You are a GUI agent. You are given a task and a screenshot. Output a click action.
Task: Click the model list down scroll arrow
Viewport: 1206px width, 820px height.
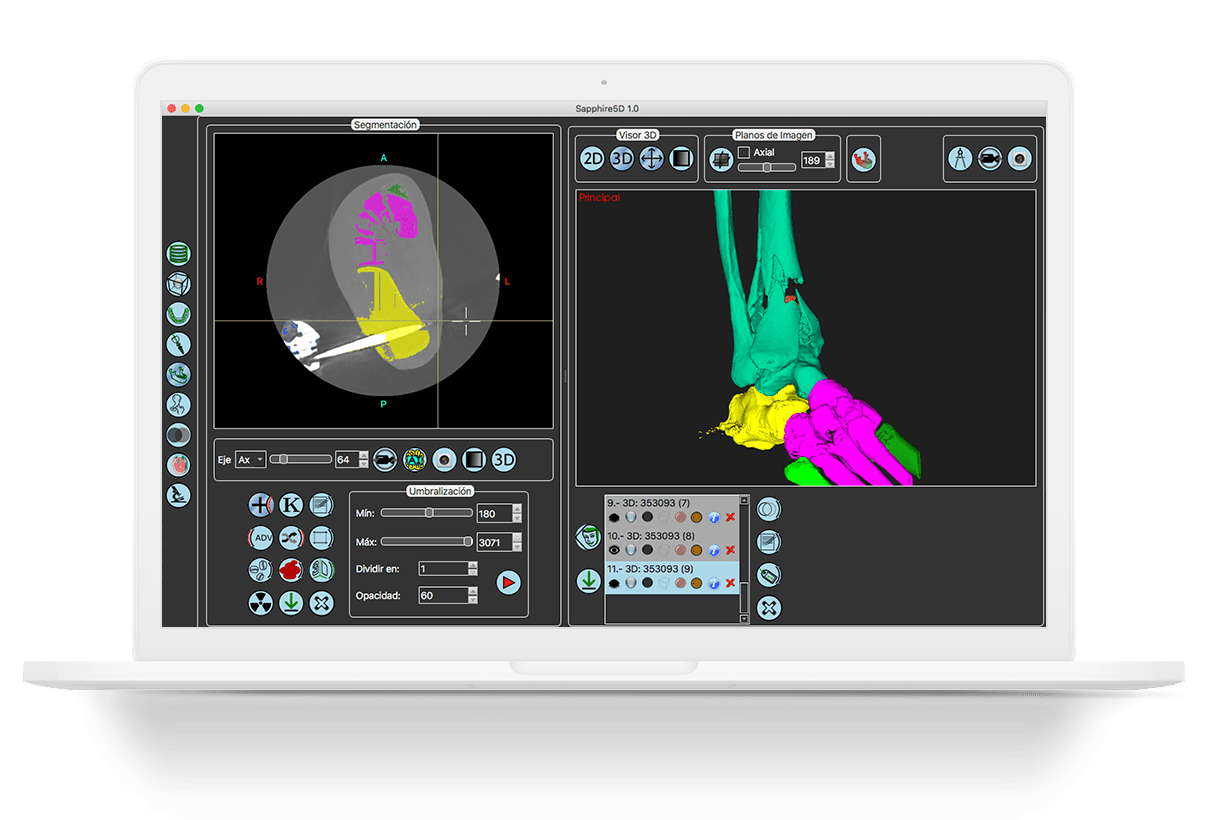[x=744, y=619]
